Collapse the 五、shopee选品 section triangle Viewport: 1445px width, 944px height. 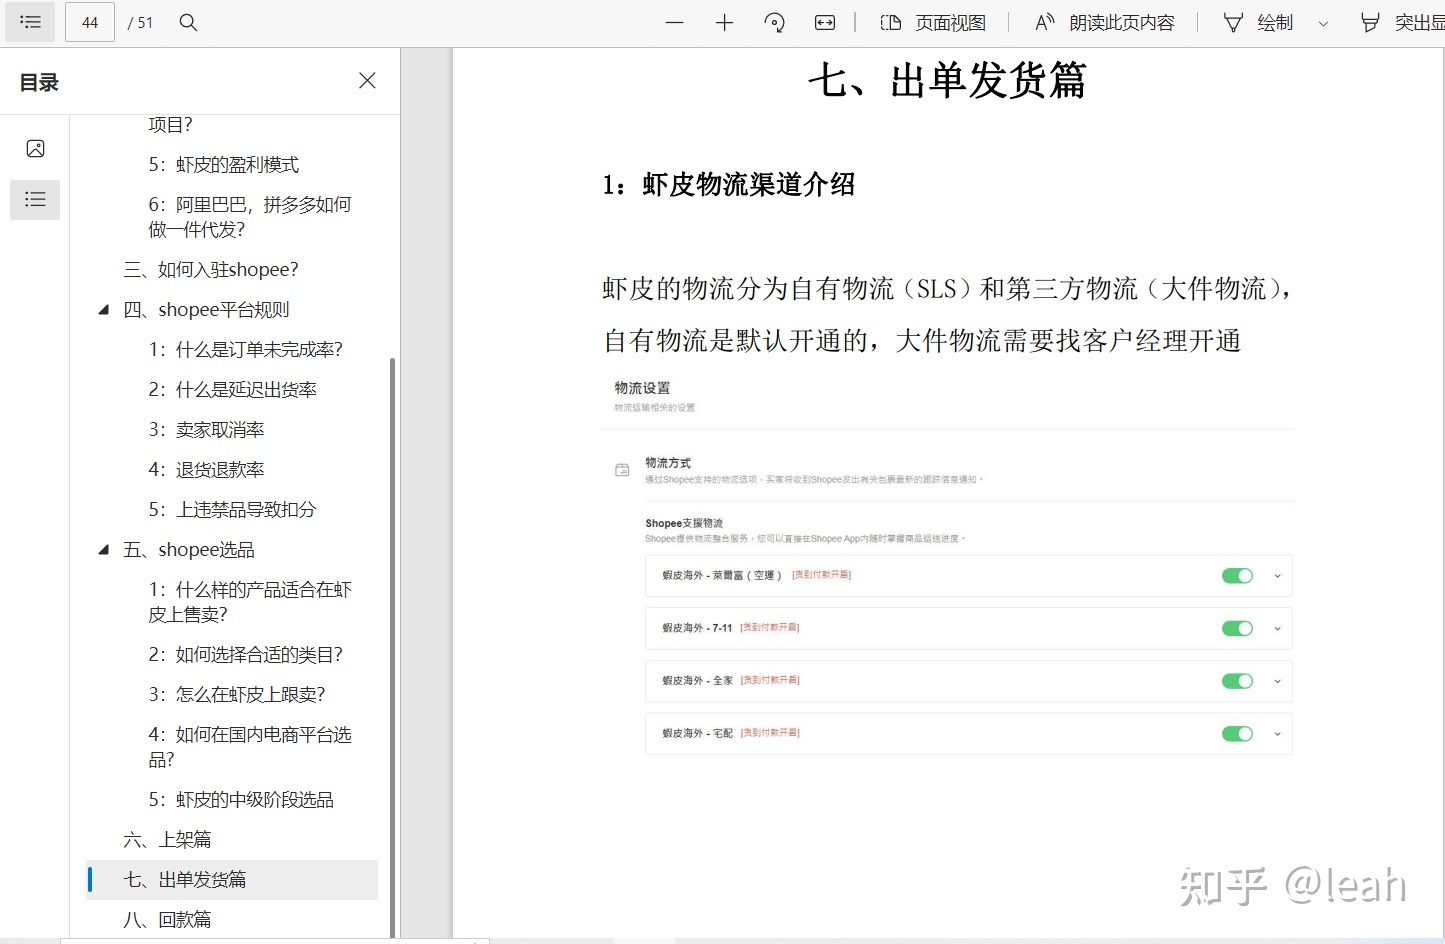tap(103, 550)
